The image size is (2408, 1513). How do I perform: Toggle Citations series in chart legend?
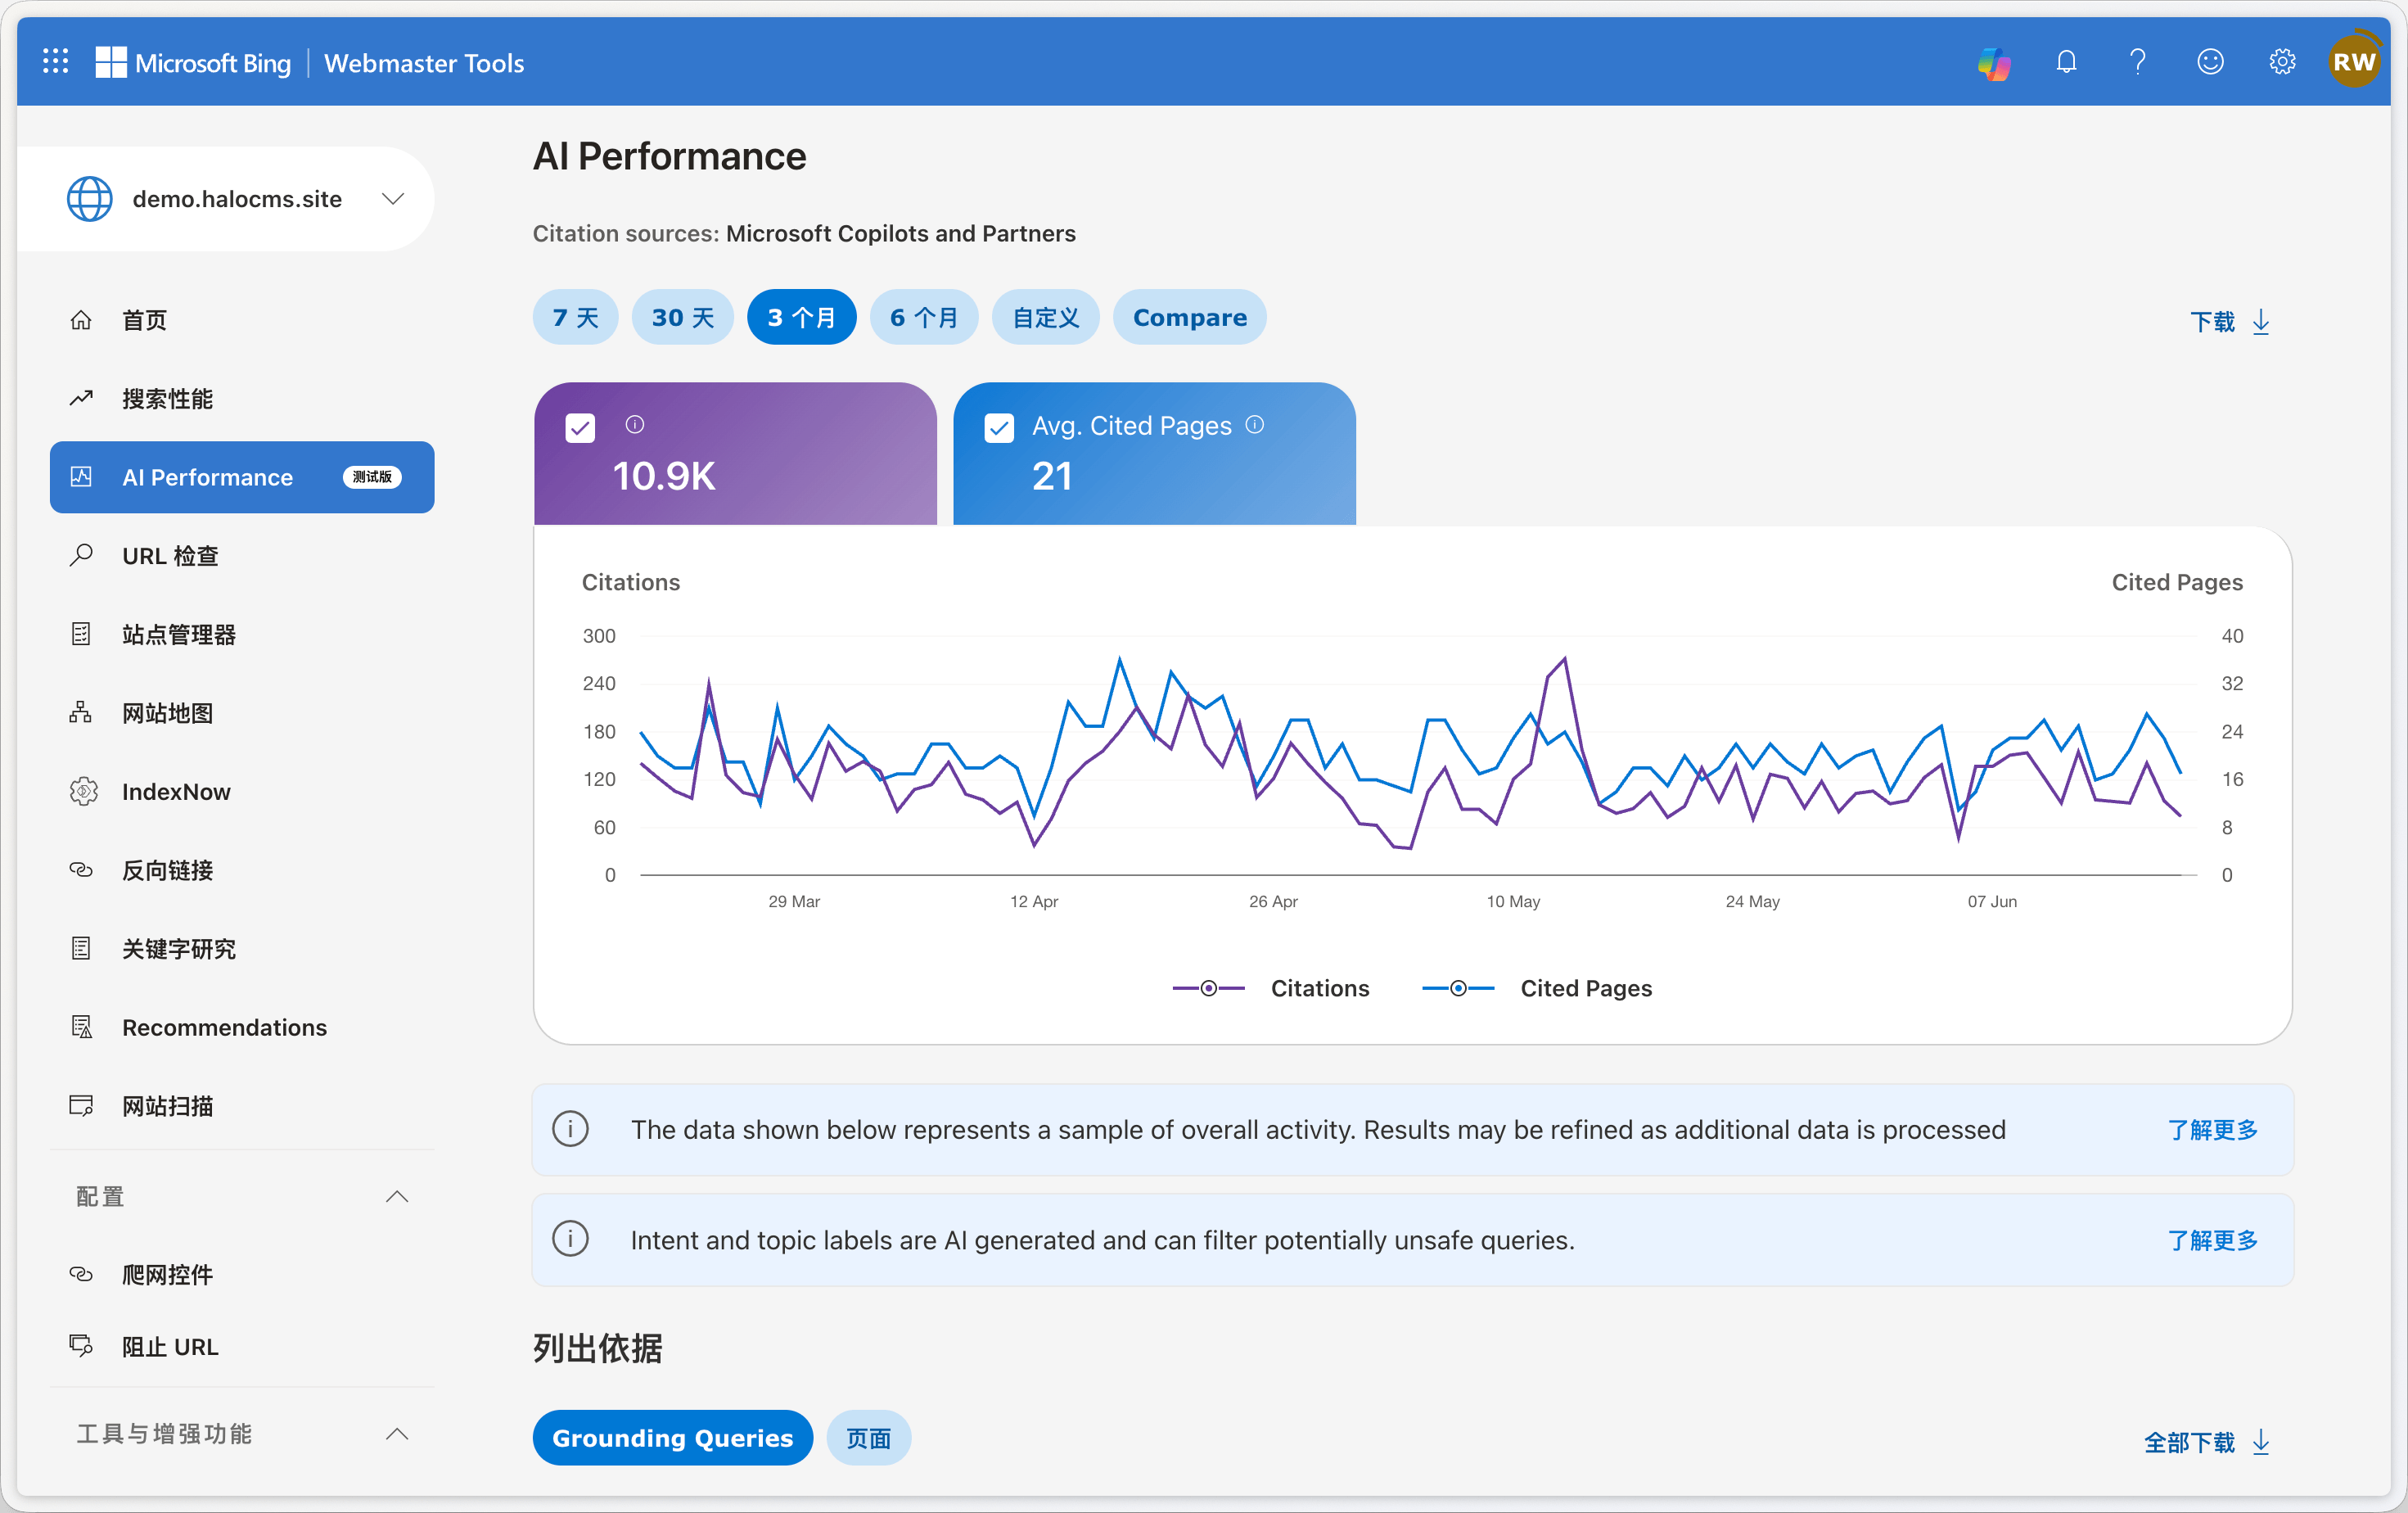pos(1271,988)
